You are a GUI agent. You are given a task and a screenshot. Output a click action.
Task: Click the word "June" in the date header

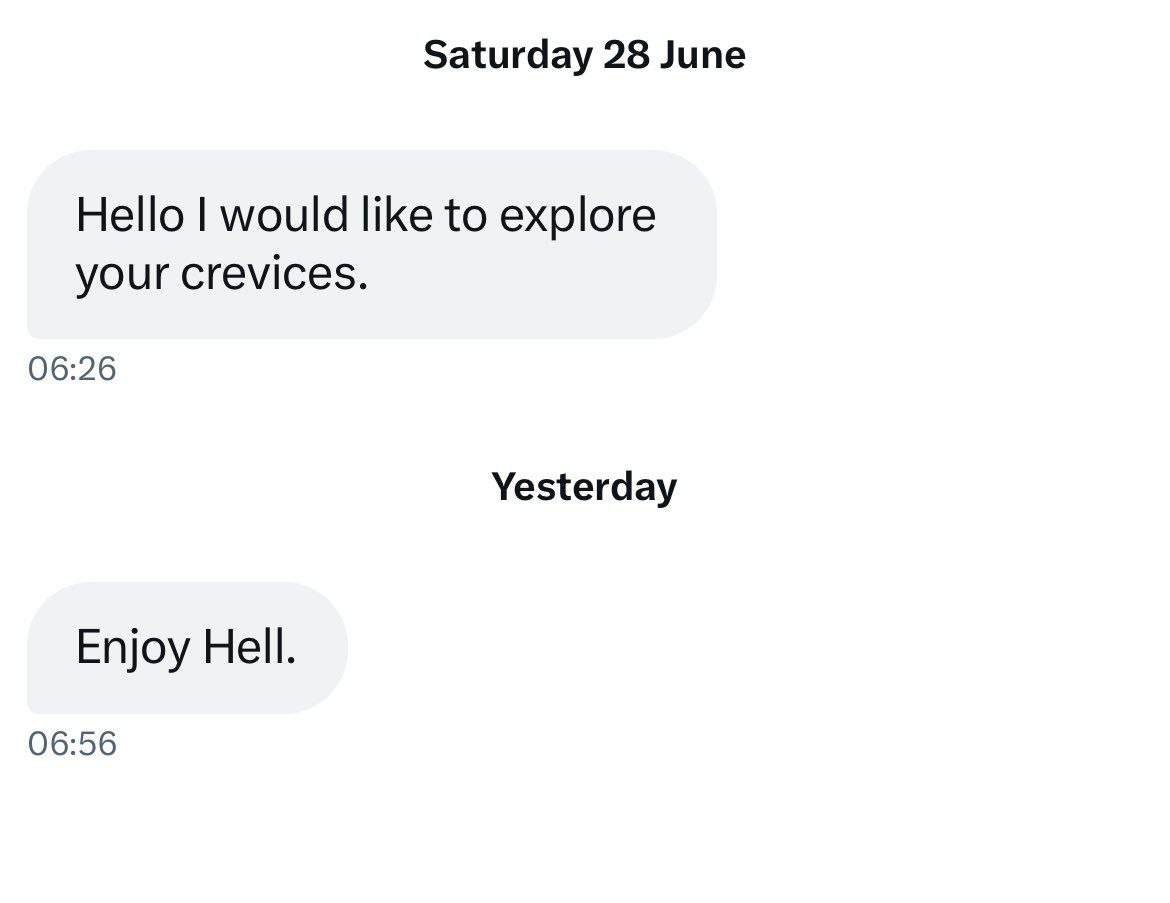pos(702,55)
